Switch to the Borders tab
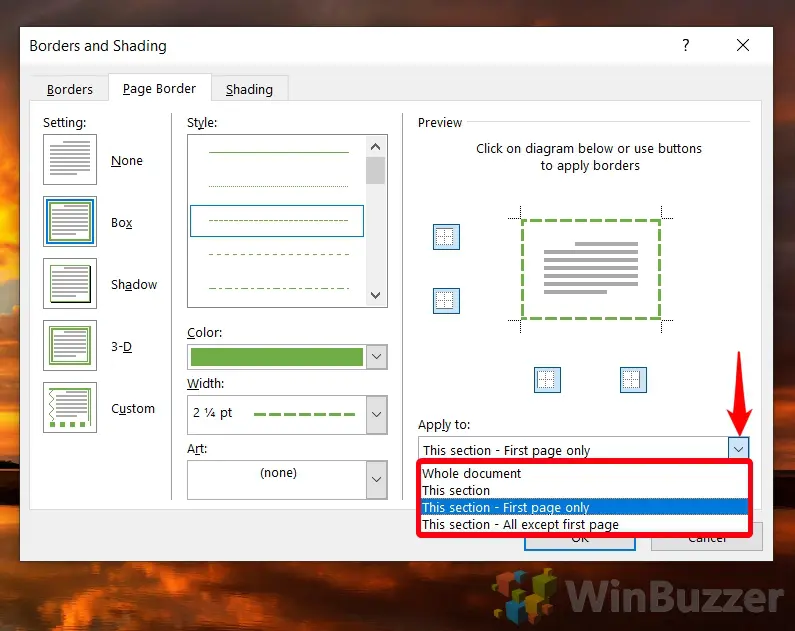 (70, 89)
